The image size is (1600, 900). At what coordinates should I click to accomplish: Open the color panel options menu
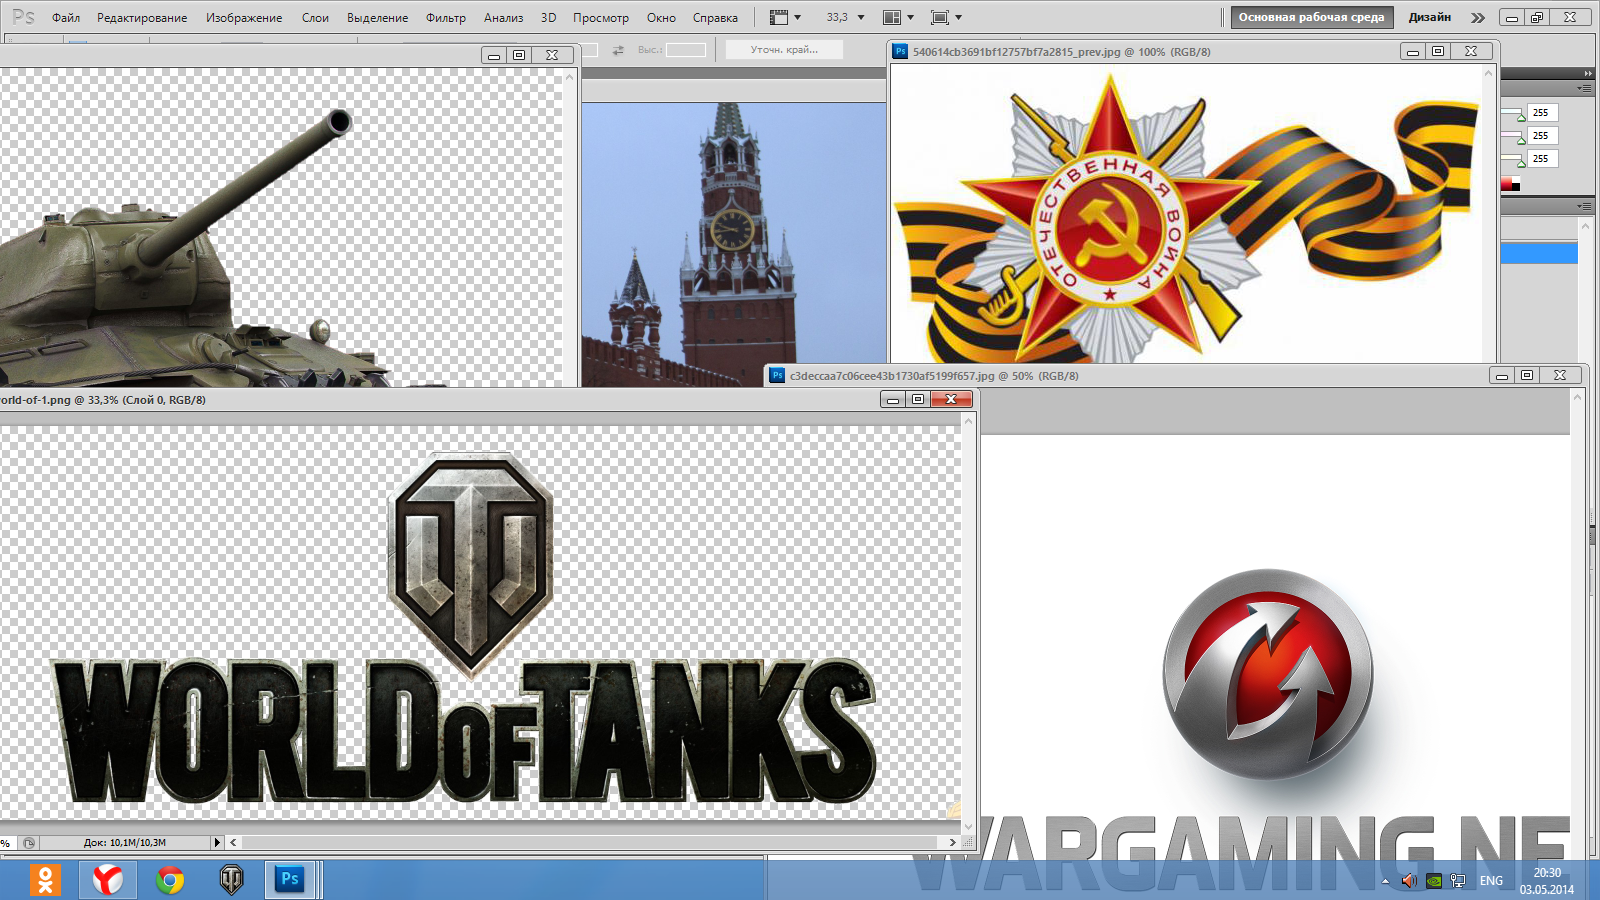click(x=1585, y=89)
